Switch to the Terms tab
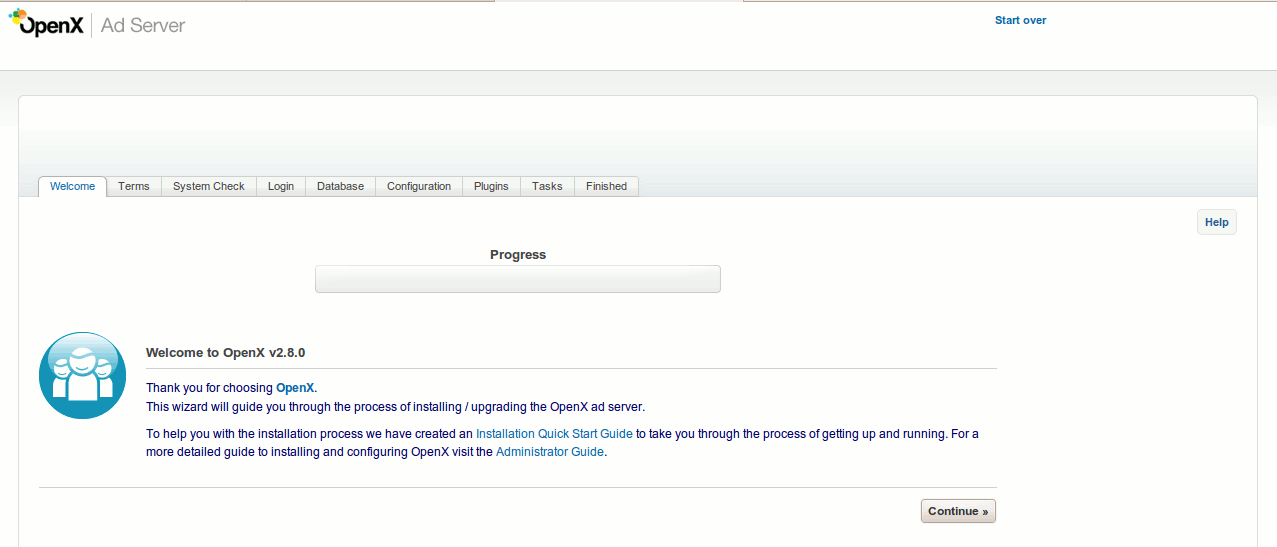Image resolution: width=1277 pixels, height=547 pixels. tap(134, 187)
